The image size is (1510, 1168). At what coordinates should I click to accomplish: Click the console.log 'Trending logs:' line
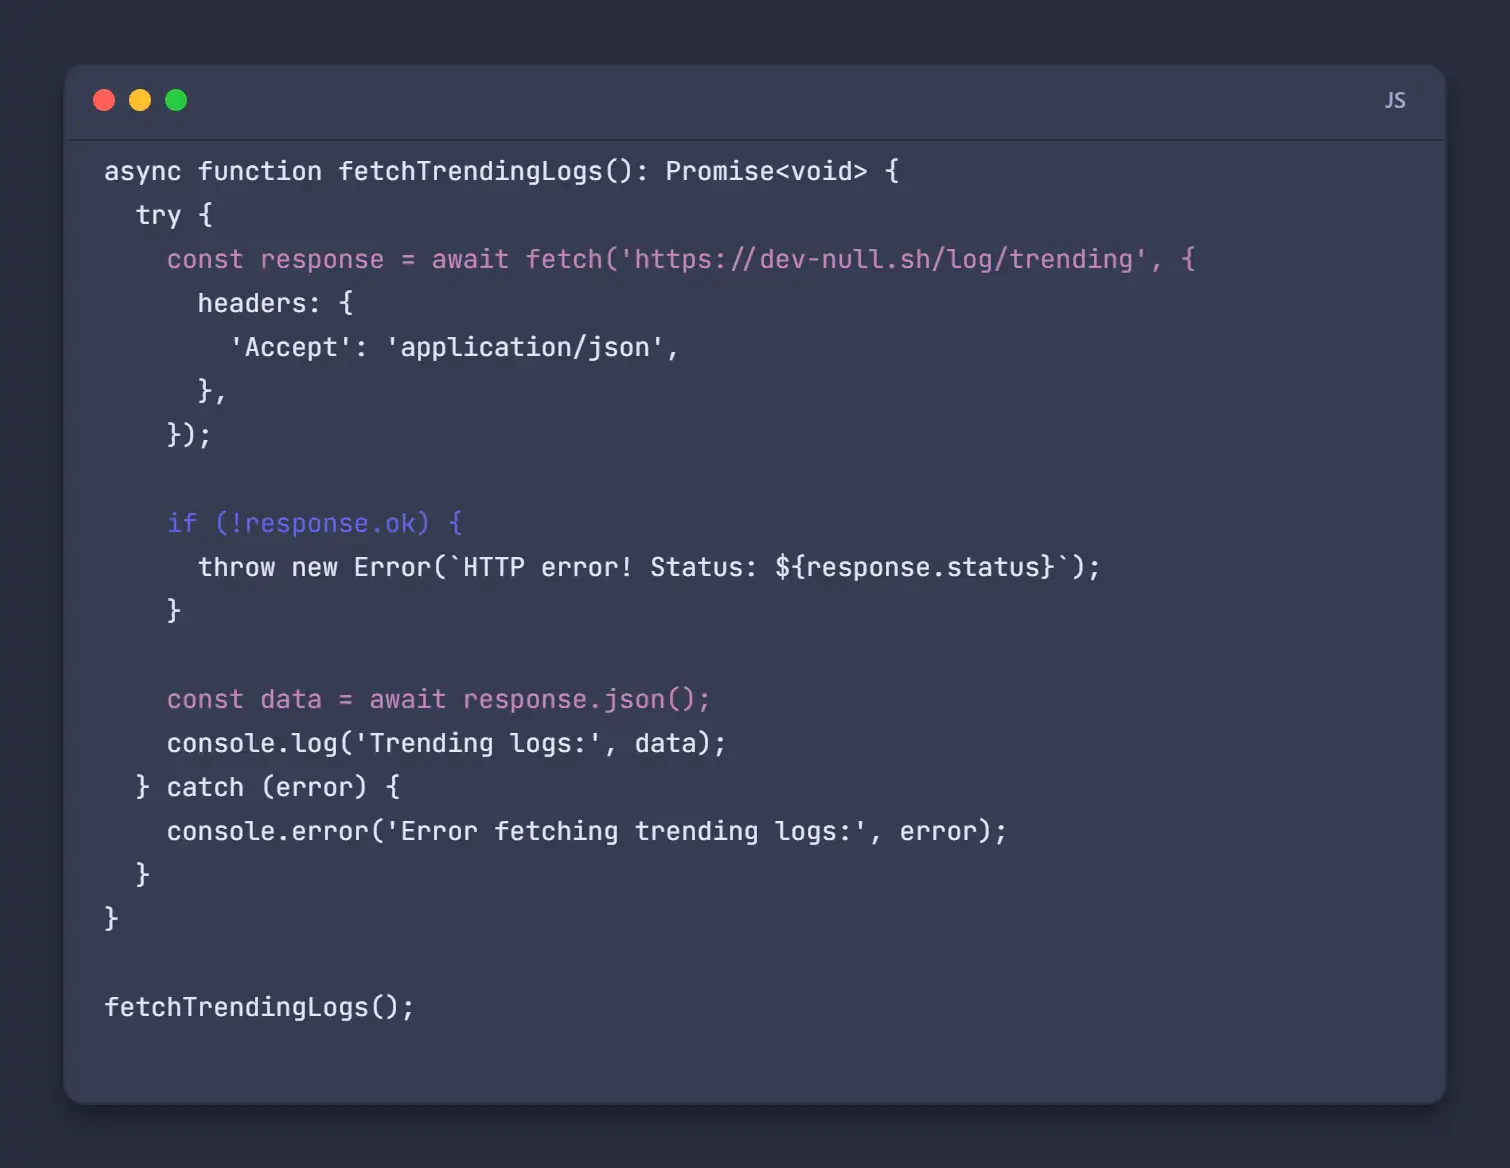[446, 743]
